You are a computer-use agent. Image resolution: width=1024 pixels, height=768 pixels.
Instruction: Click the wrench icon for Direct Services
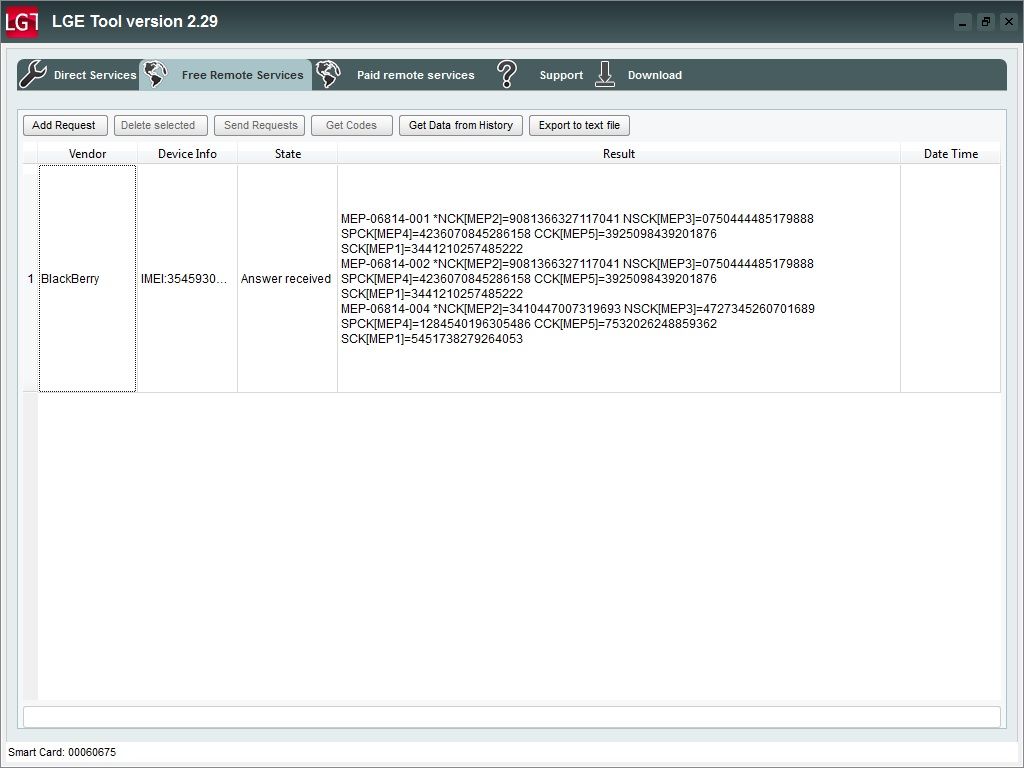click(33, 74)
